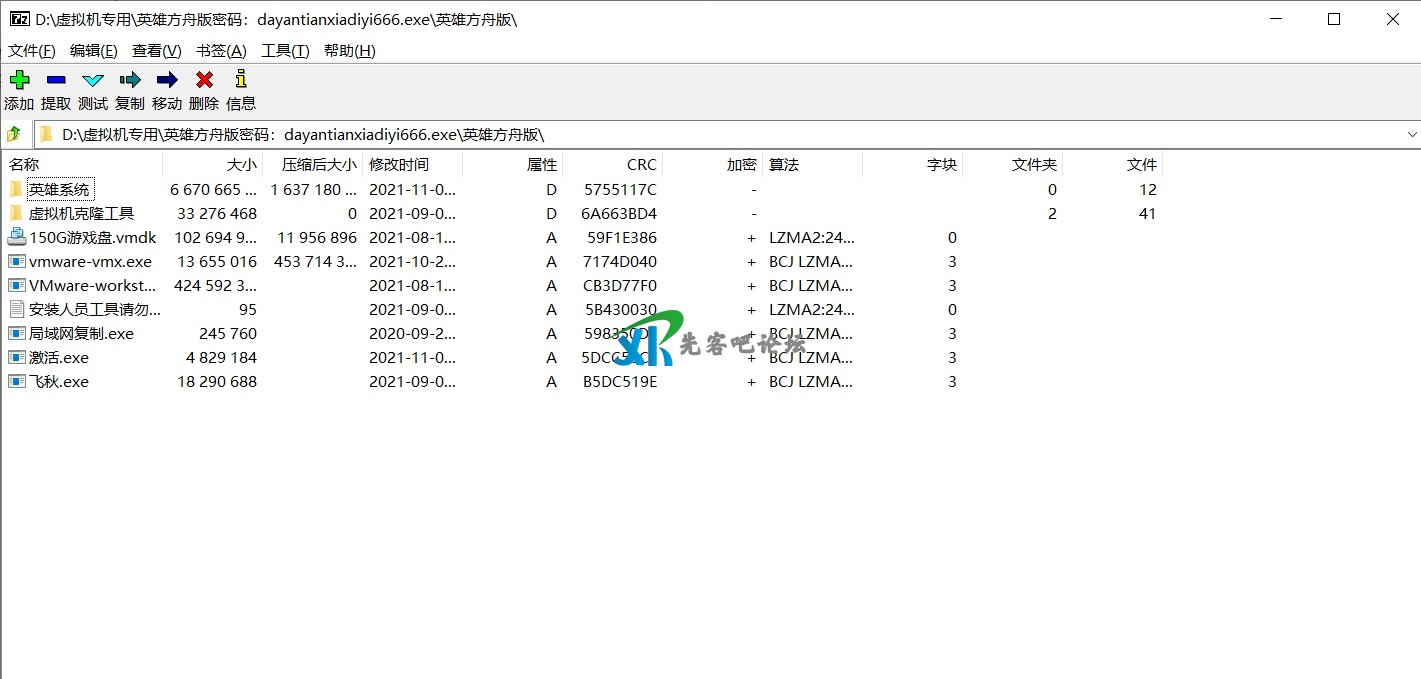Expand the address bar path dropdown
The height and width of the screenshot is (679, 1421).
(x=1411, y=134)
